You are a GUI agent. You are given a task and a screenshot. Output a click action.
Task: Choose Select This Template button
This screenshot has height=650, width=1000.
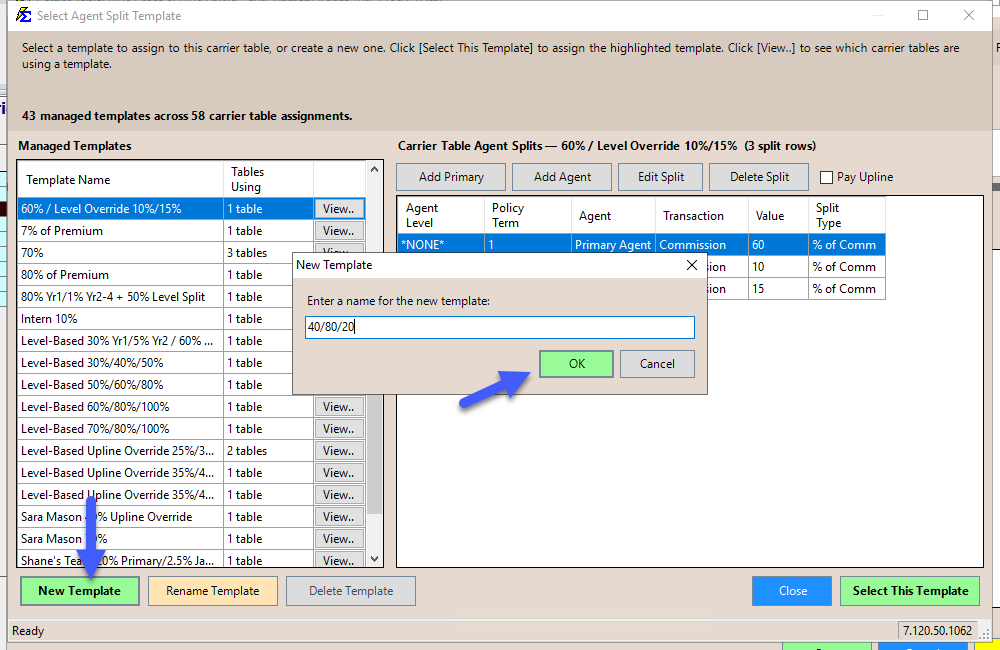[910, 591]
